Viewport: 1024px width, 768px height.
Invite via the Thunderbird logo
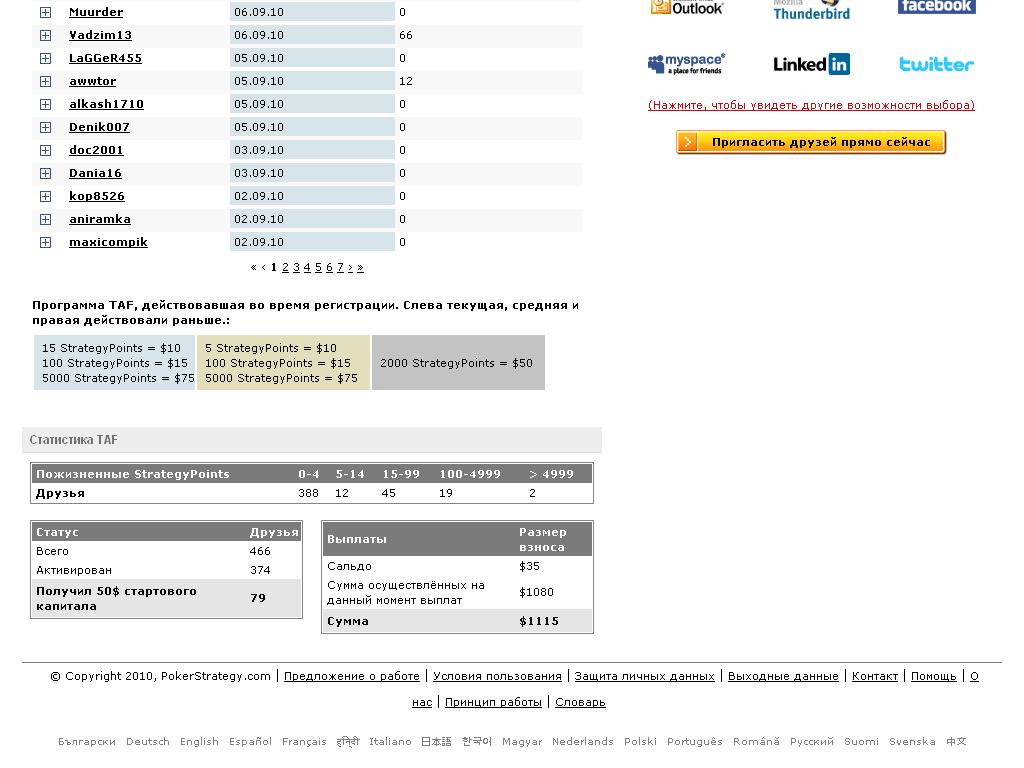coord(812,10)
